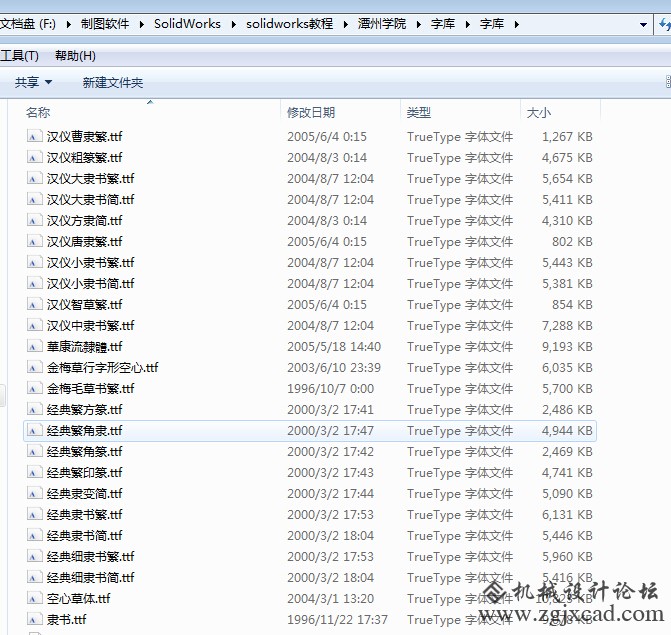Select the 金梅草行字形空心.ttf font icon
Image resolution: width=671 pixels, height=635 pixels.
35,367
